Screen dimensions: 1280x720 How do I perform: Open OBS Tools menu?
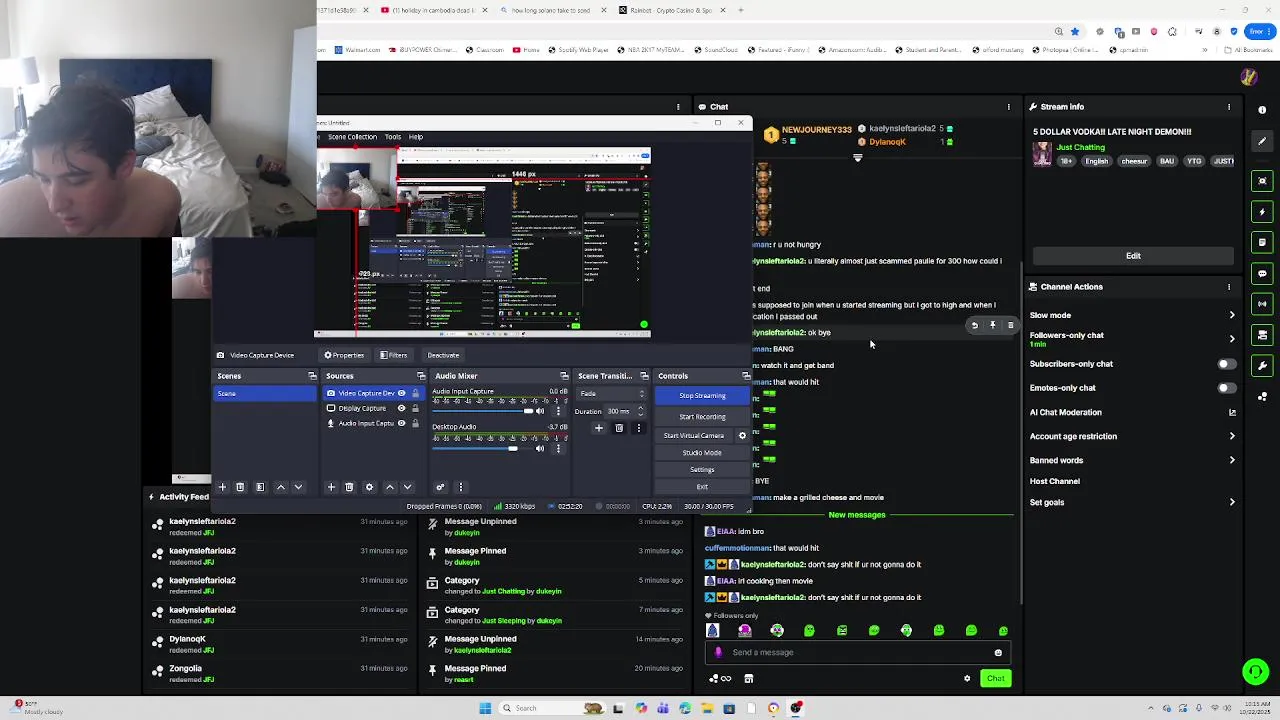point(393,137)
